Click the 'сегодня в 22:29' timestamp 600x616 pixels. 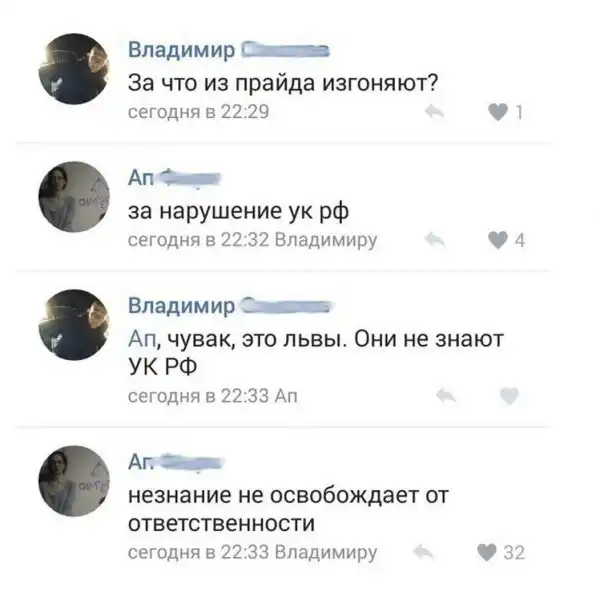click(198, 112)
